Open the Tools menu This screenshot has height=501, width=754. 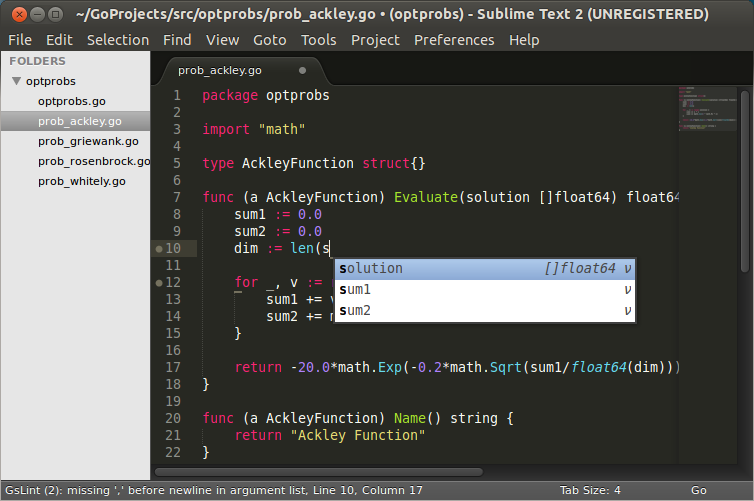[x=319, y=40]
